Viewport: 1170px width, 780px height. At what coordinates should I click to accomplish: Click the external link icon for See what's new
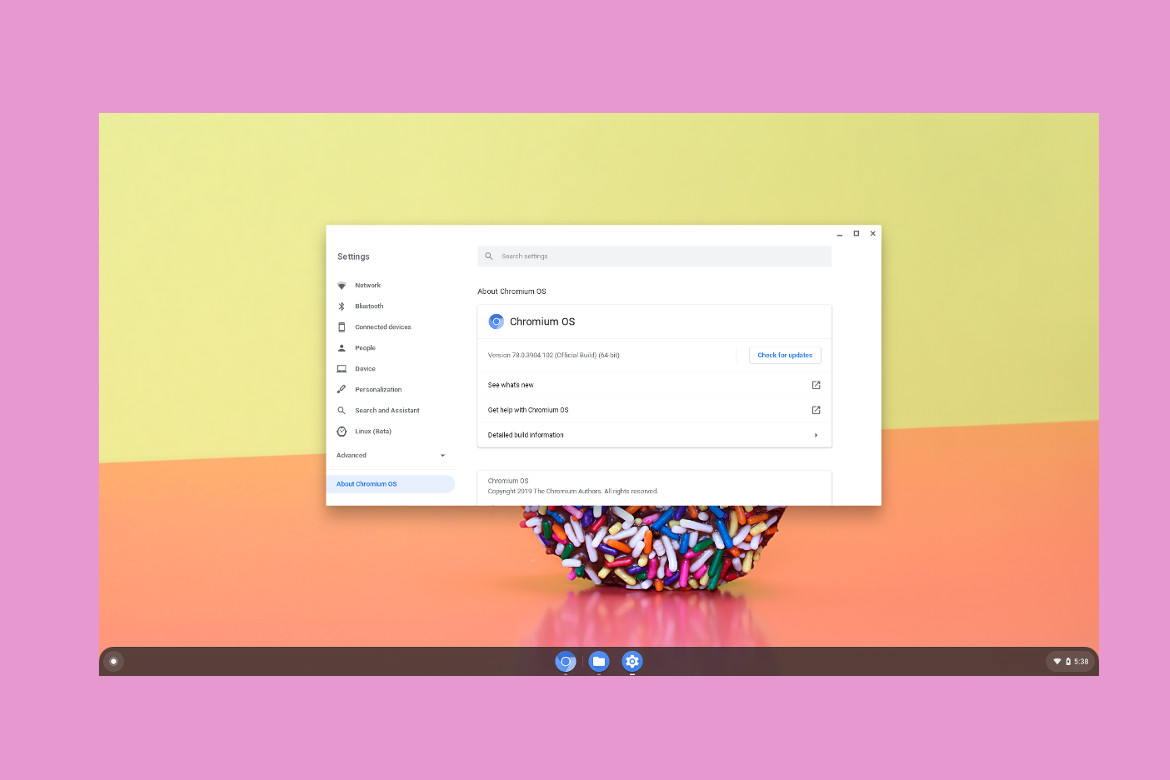(816, 385)
